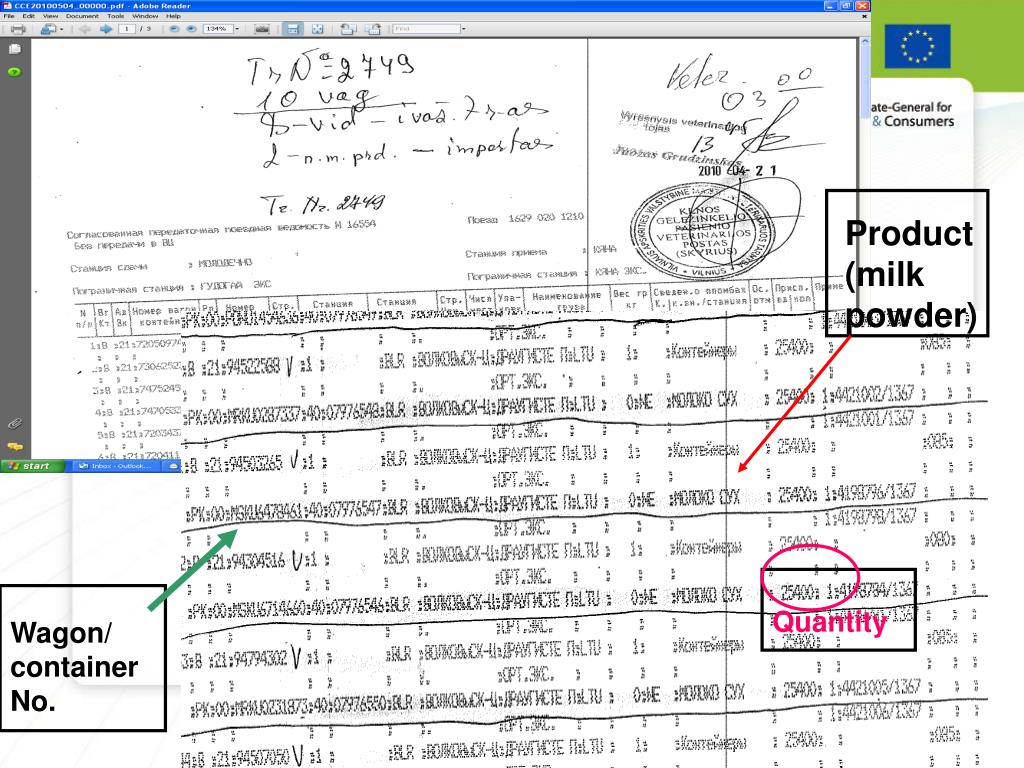Click the rotate counterclockwise page icon
This screenshot has width=1024, height=768.
click(x=348, y=29)
